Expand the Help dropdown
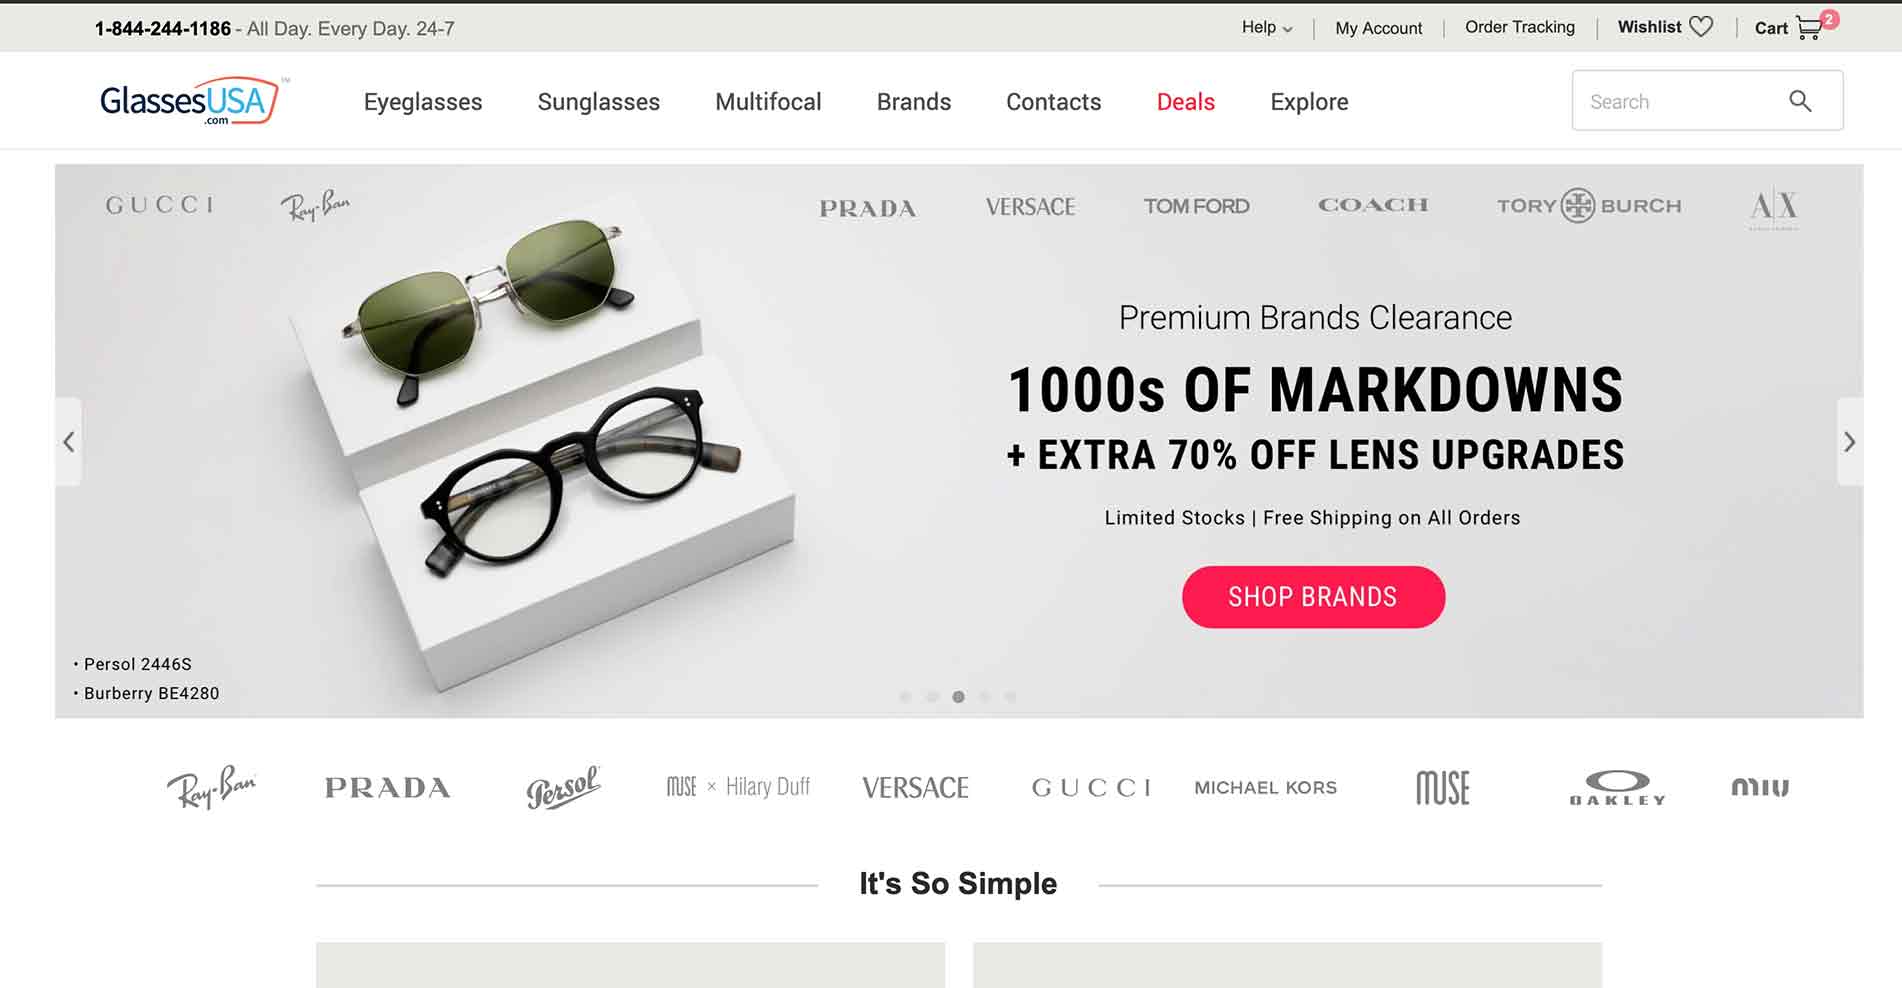This screenshot has width=1902, height=988. click(1267, 28)
